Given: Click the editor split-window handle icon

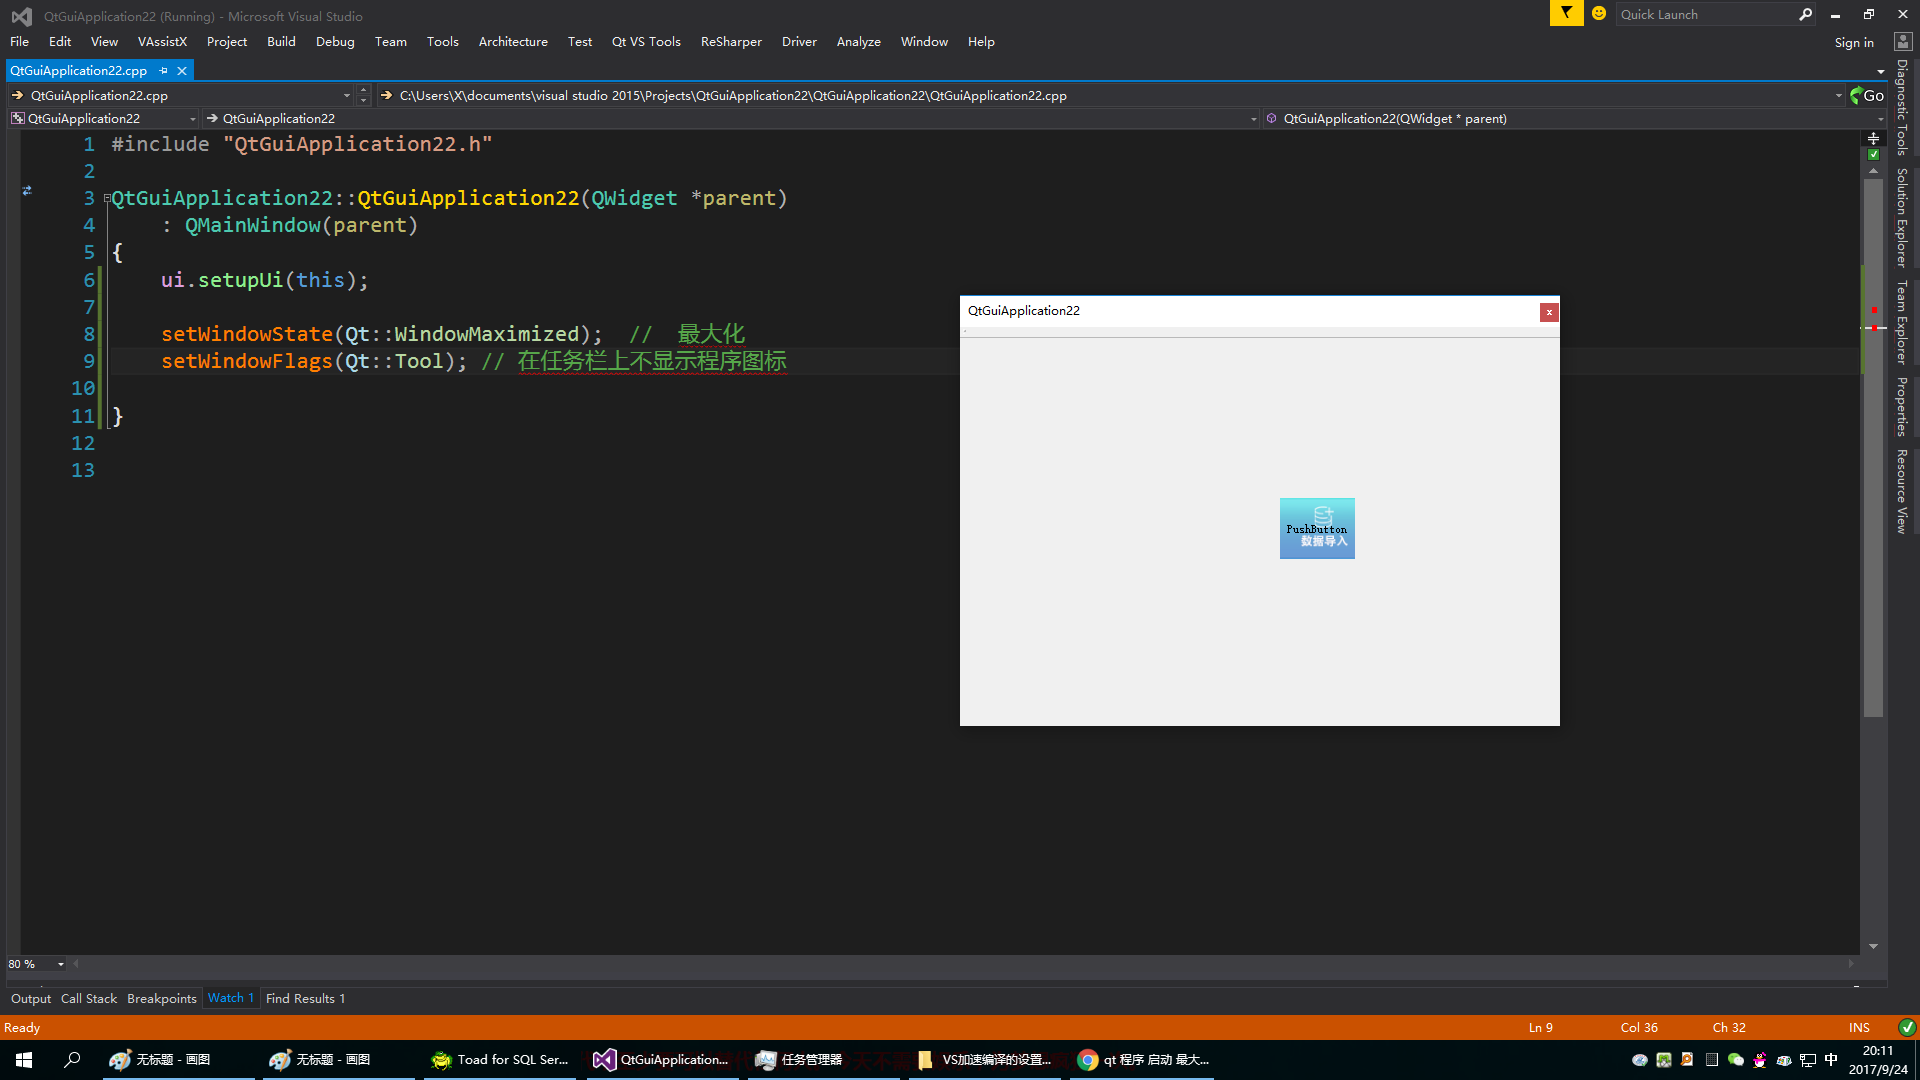Looking at the screenshot, I should (x=1873, y=139).
